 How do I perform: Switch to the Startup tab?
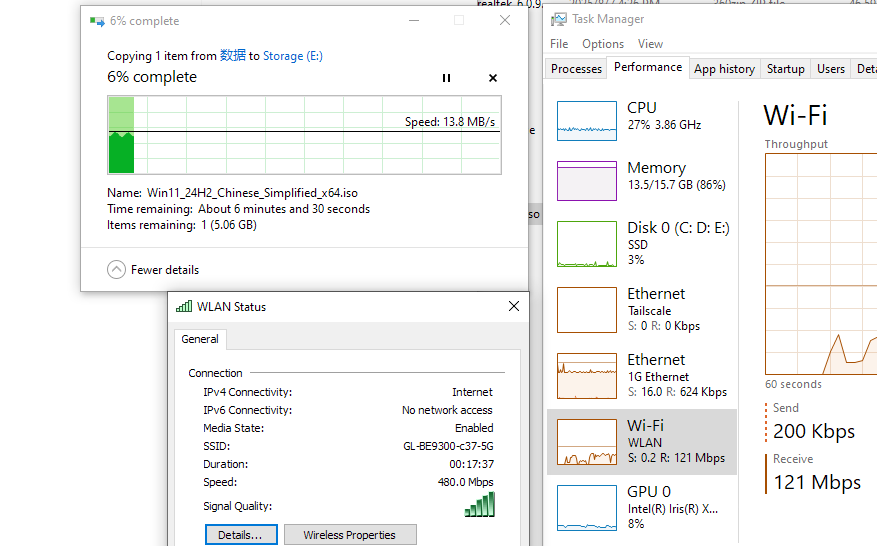click(x=785, y=69)
